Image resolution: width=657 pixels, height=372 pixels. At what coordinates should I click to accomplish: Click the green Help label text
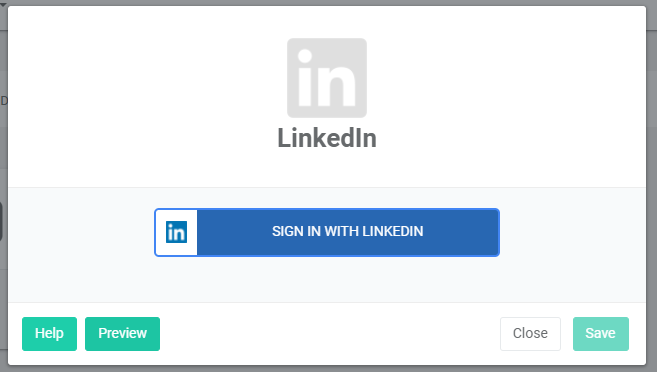[x=49, y=333]
